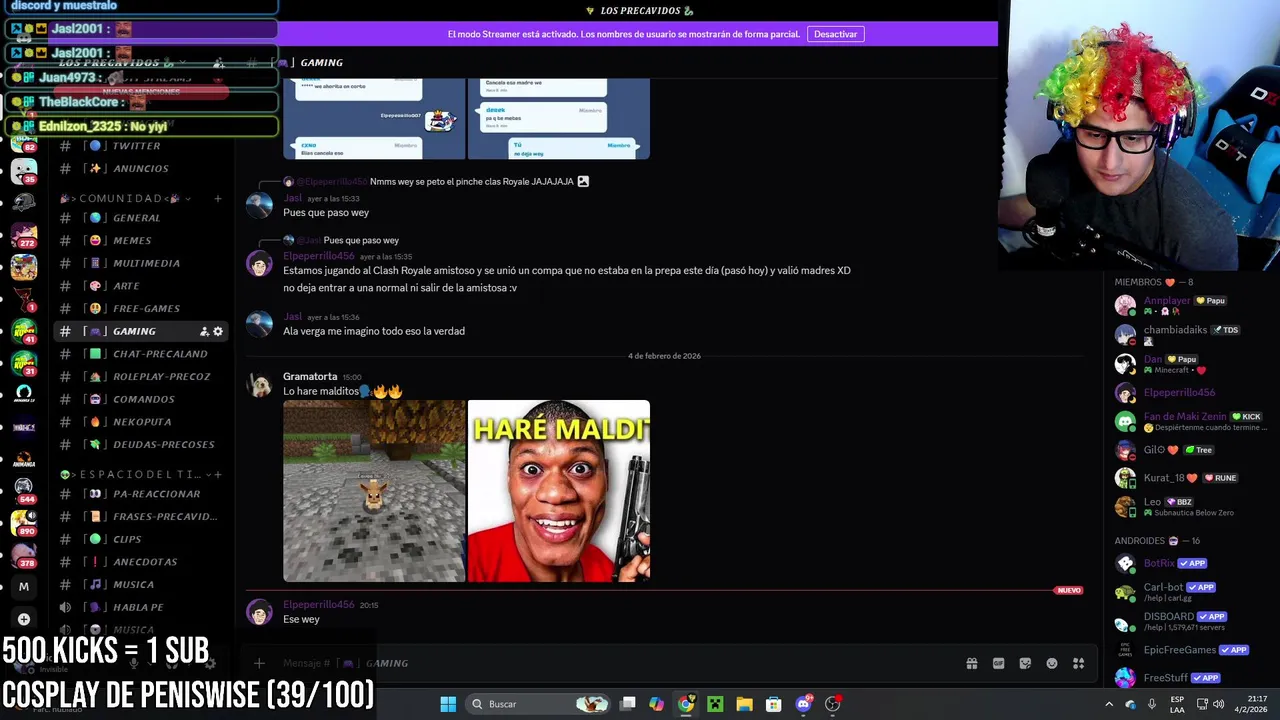Show hidden system tray icons

click(x=1108, y=704)
